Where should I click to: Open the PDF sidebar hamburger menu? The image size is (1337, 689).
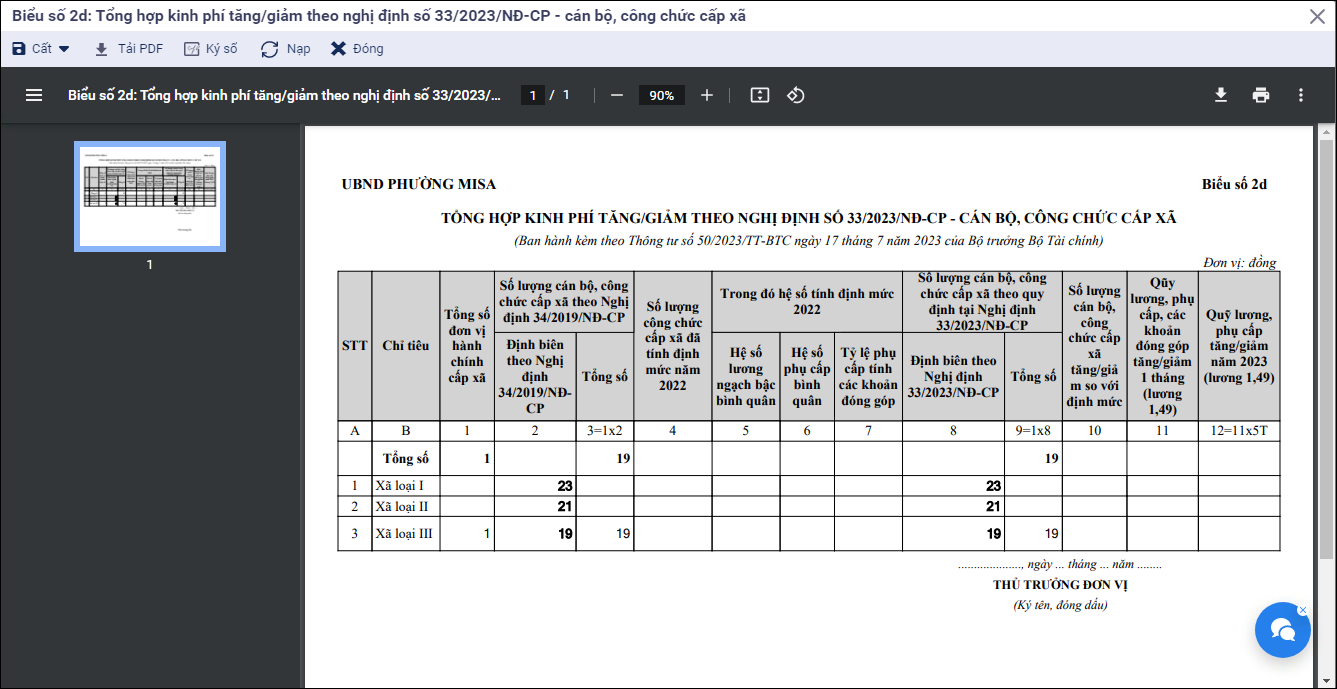[34, 95]
